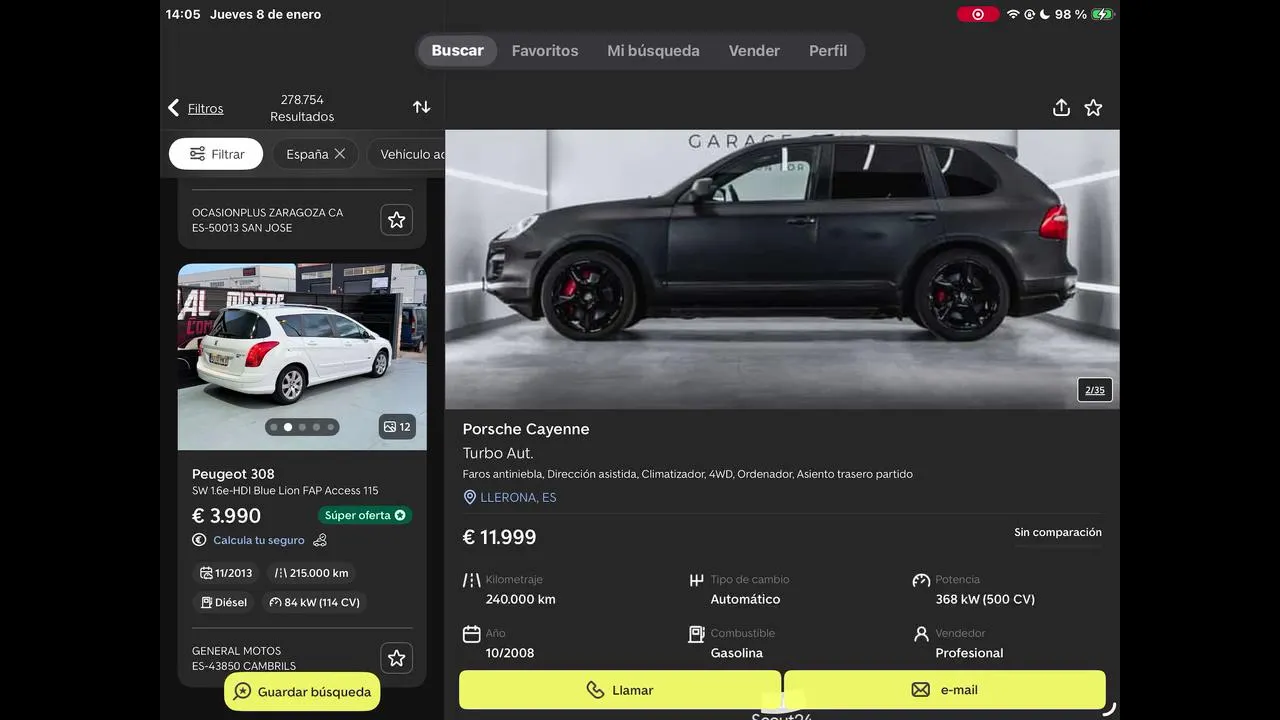Open the Mi búsqueda tab
Viewport: 1280px width, 720px height.
pos(653,51)
